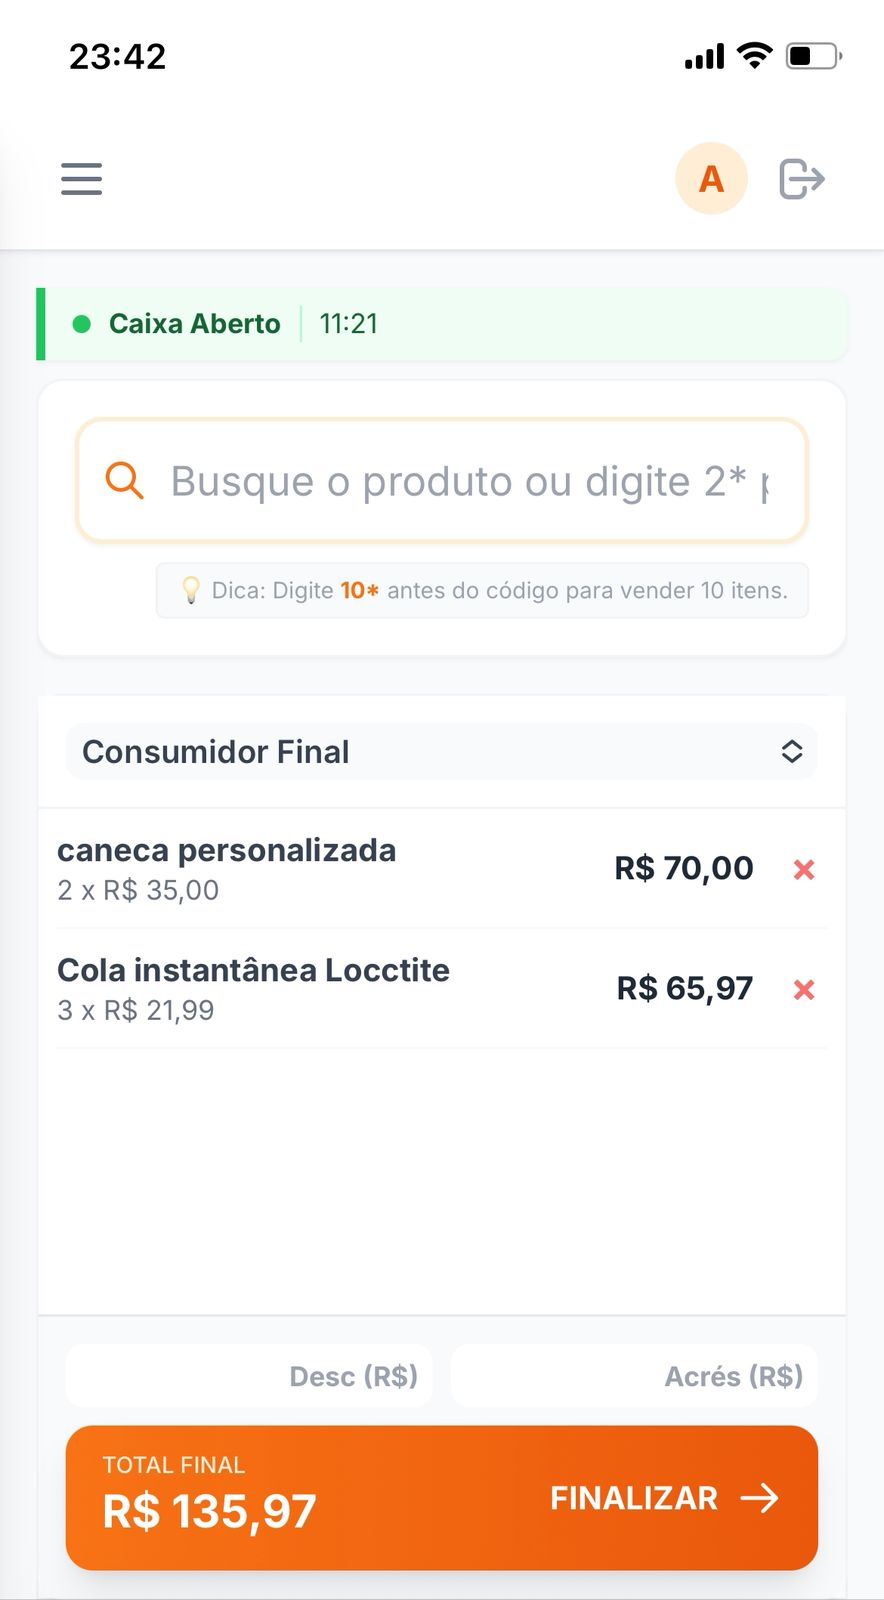Tap the Wi-Fi status icon
Viewport: 884px width, 1600px height.
(x=754, y=56)
